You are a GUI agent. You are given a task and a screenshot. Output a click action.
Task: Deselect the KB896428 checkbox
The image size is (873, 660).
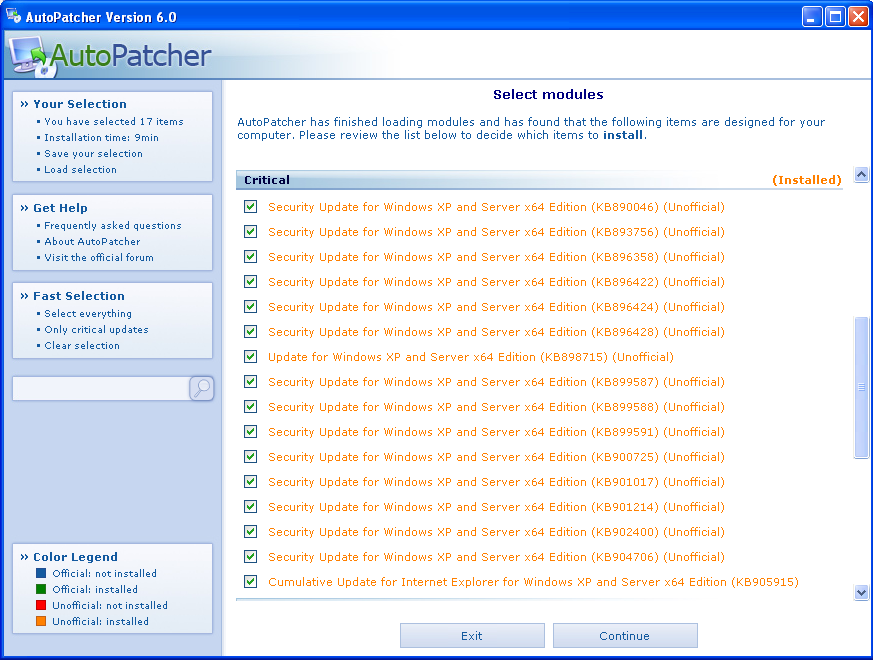pyautogui.click(x=251, y=332)
